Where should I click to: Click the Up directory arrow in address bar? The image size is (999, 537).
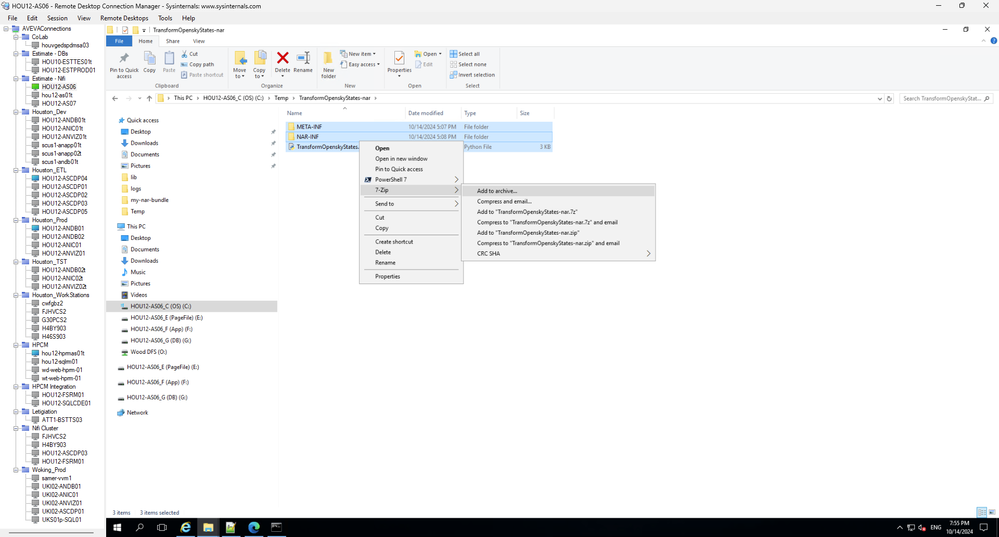tap(149, 99)
